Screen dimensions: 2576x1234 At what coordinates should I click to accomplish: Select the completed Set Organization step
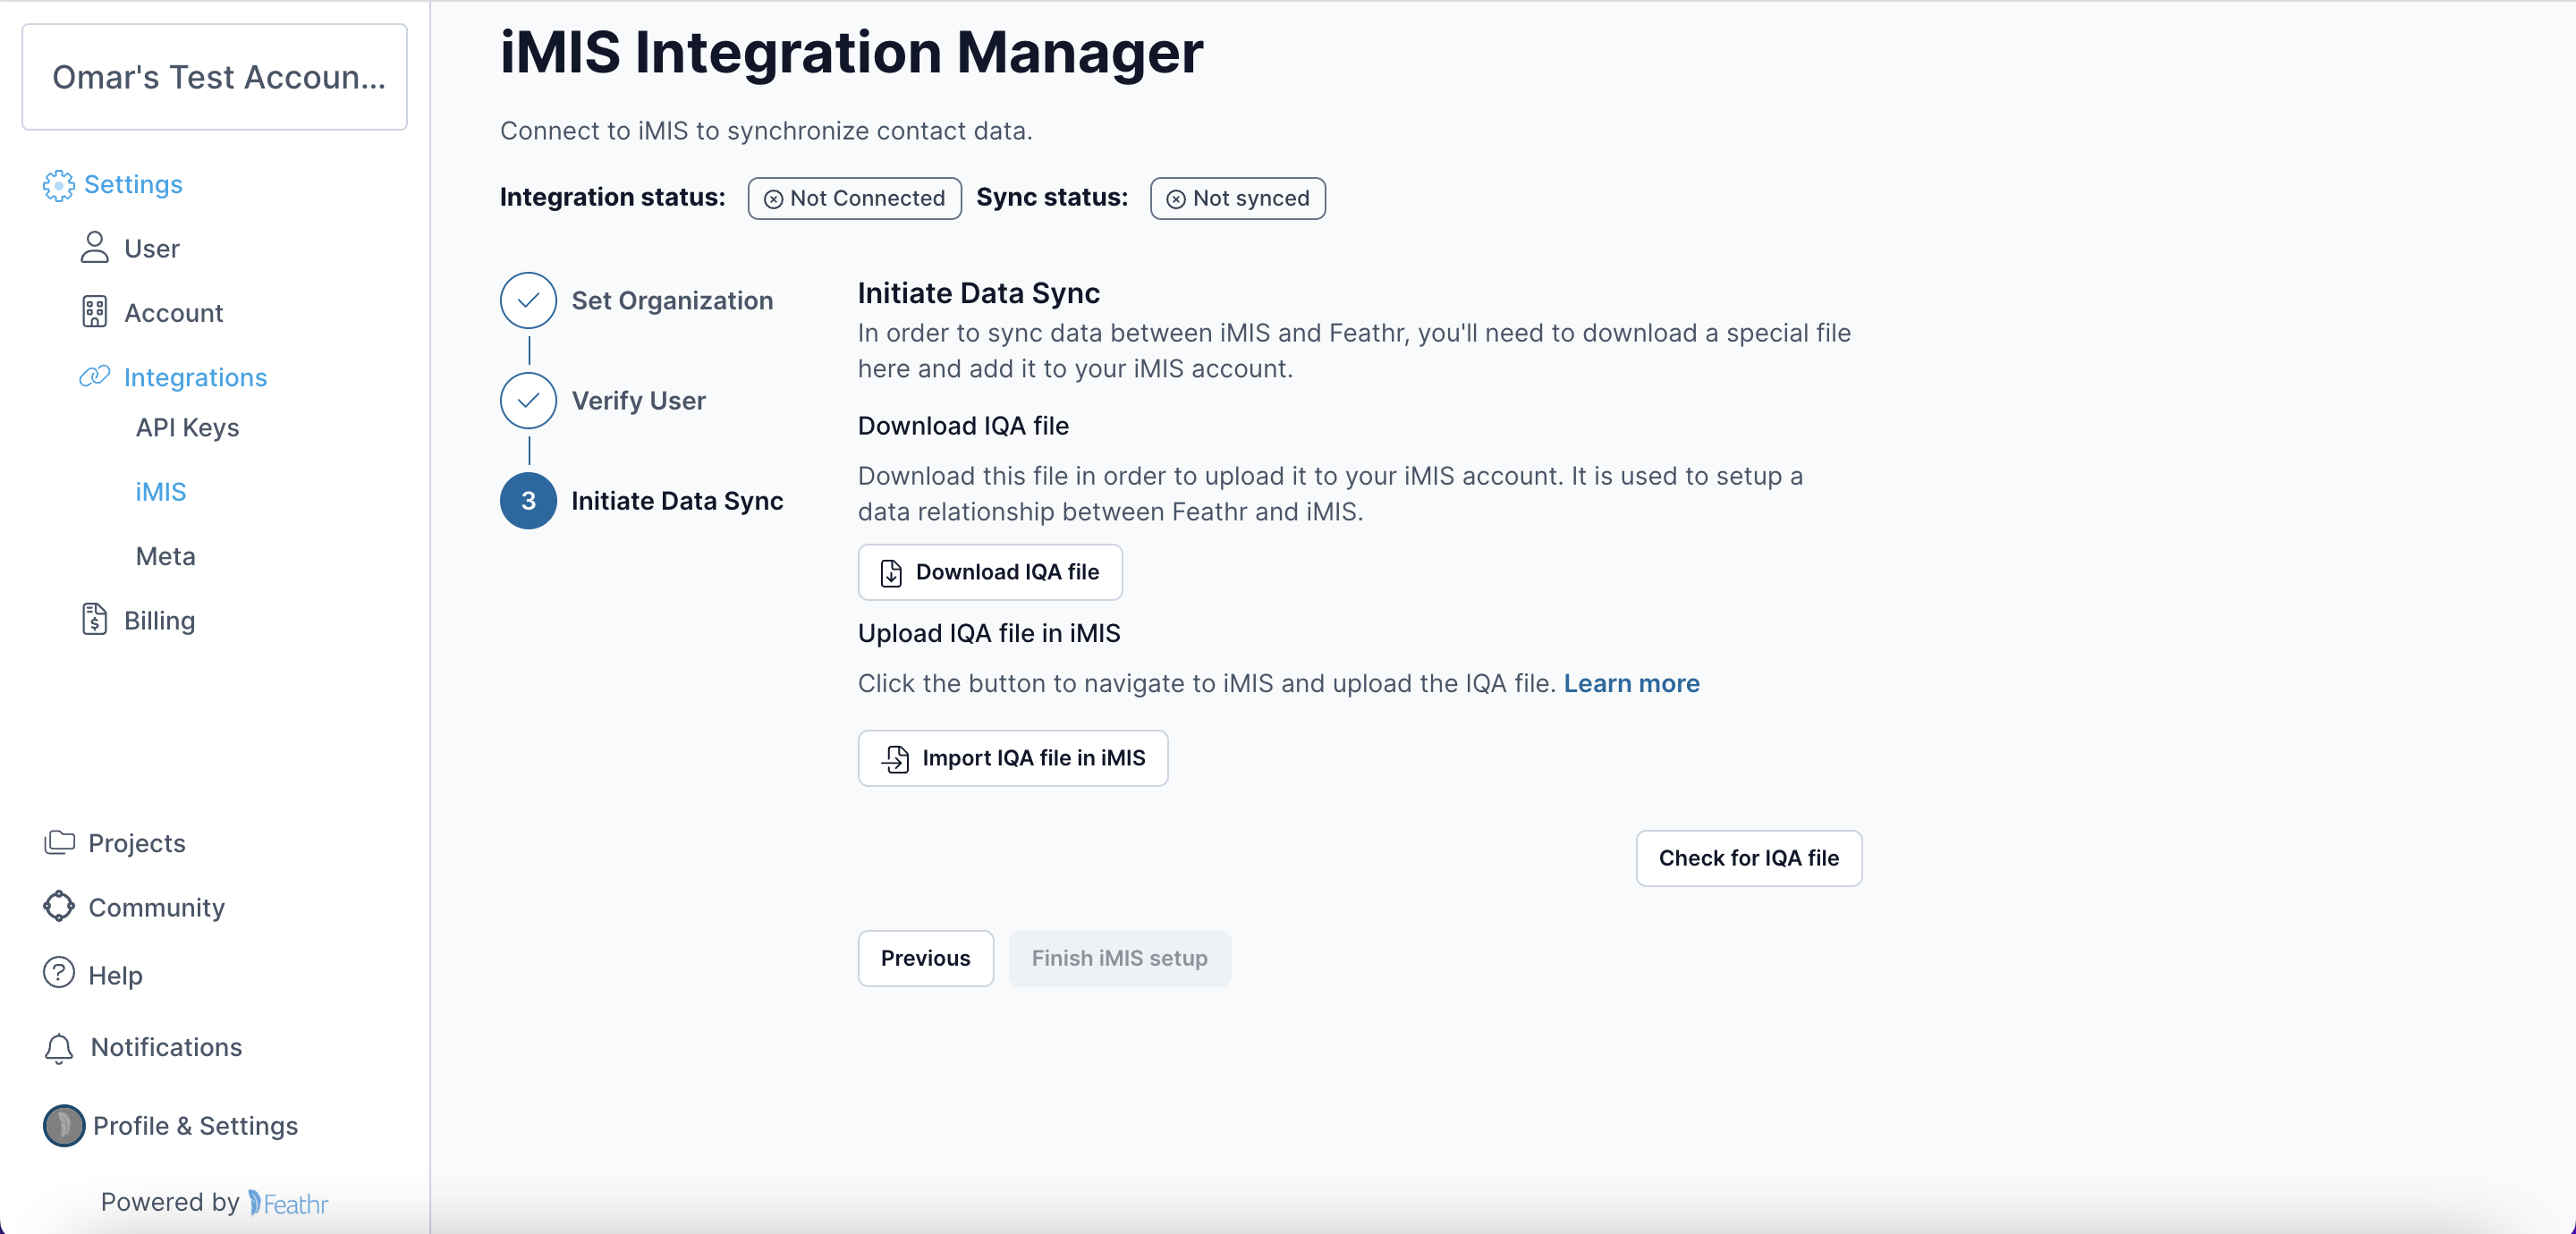click(527, 300)
